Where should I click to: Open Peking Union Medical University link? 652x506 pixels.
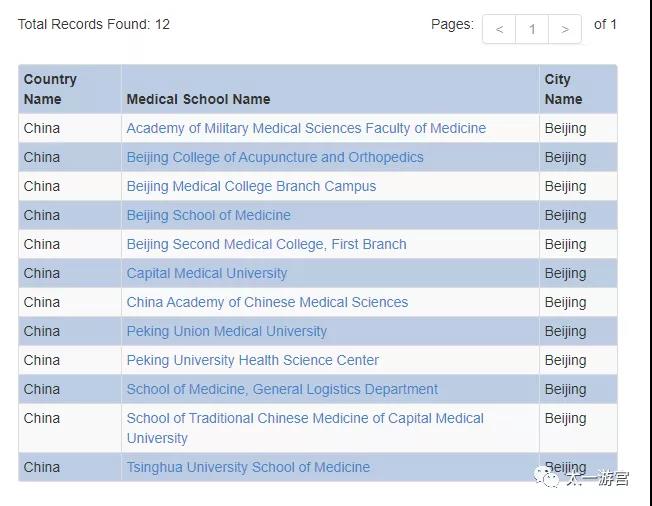227,331
